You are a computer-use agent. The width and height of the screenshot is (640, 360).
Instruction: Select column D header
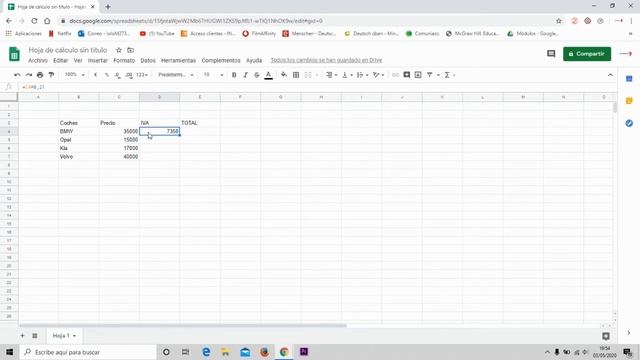click(x=159, y=97)
